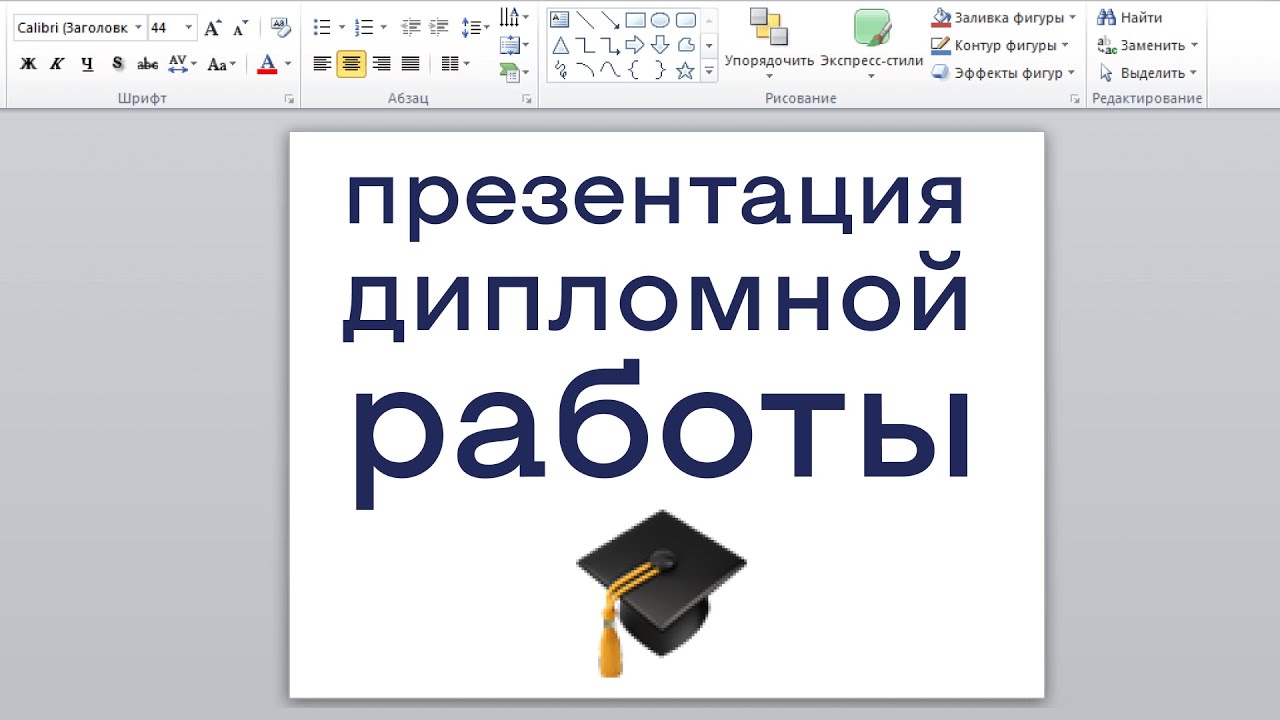Open text direction options

tap(513, 17)
